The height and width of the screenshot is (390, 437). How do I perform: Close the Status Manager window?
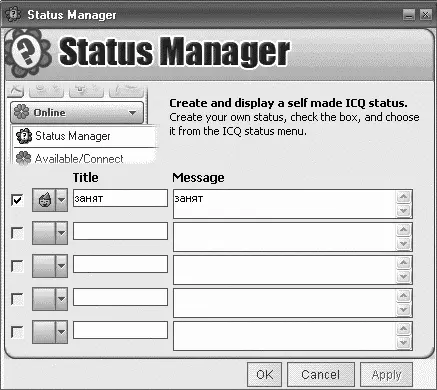(x=426, y=15)
